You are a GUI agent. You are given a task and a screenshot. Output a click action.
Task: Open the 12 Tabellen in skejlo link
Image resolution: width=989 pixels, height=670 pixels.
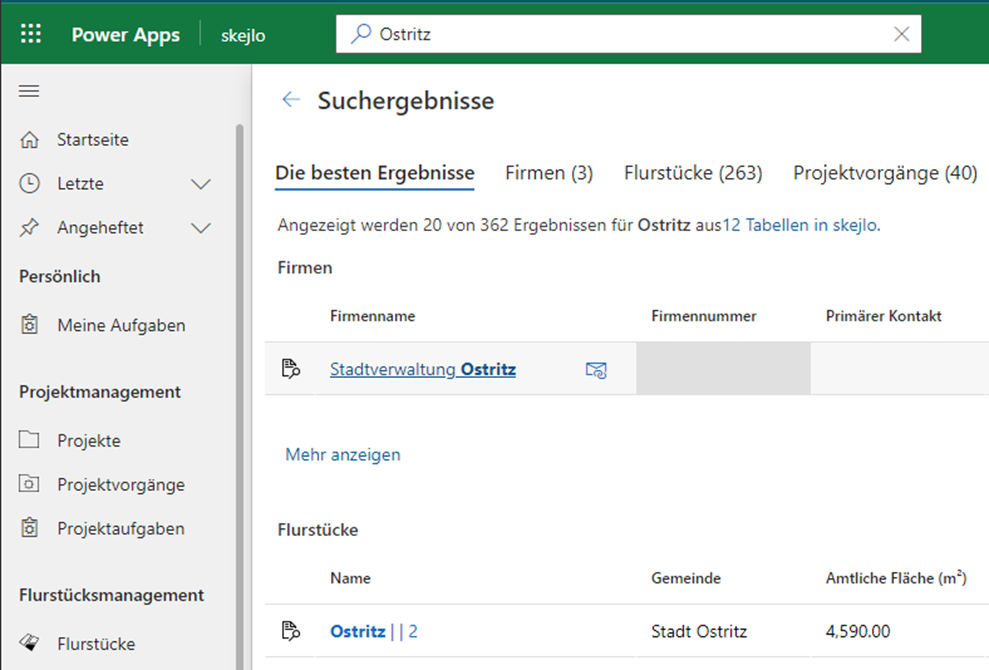click(x=800, y=226)
